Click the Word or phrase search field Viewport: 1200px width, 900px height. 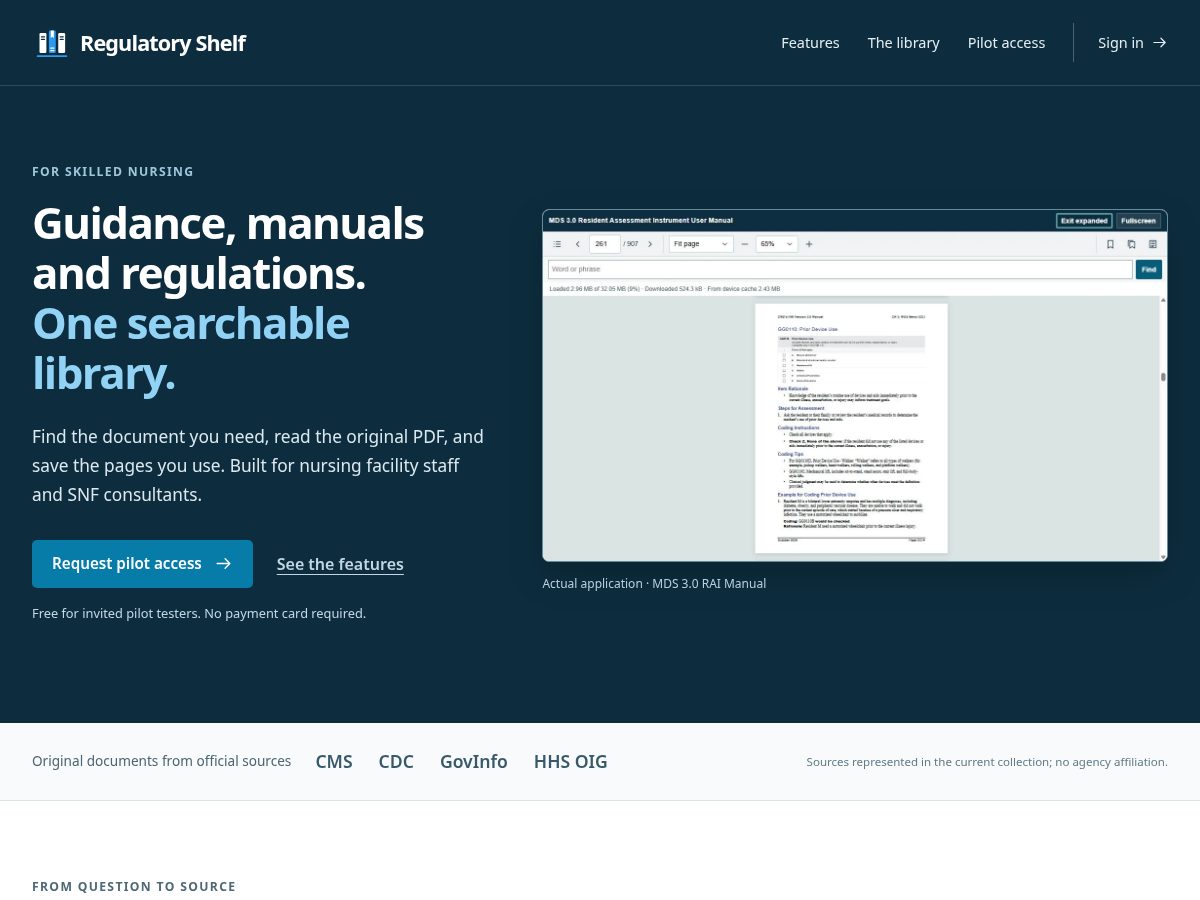point(840,269)
